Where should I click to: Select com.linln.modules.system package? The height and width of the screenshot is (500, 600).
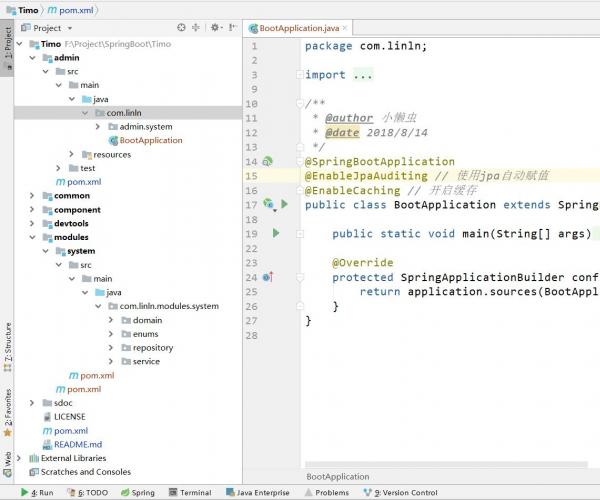click(169, 306)
